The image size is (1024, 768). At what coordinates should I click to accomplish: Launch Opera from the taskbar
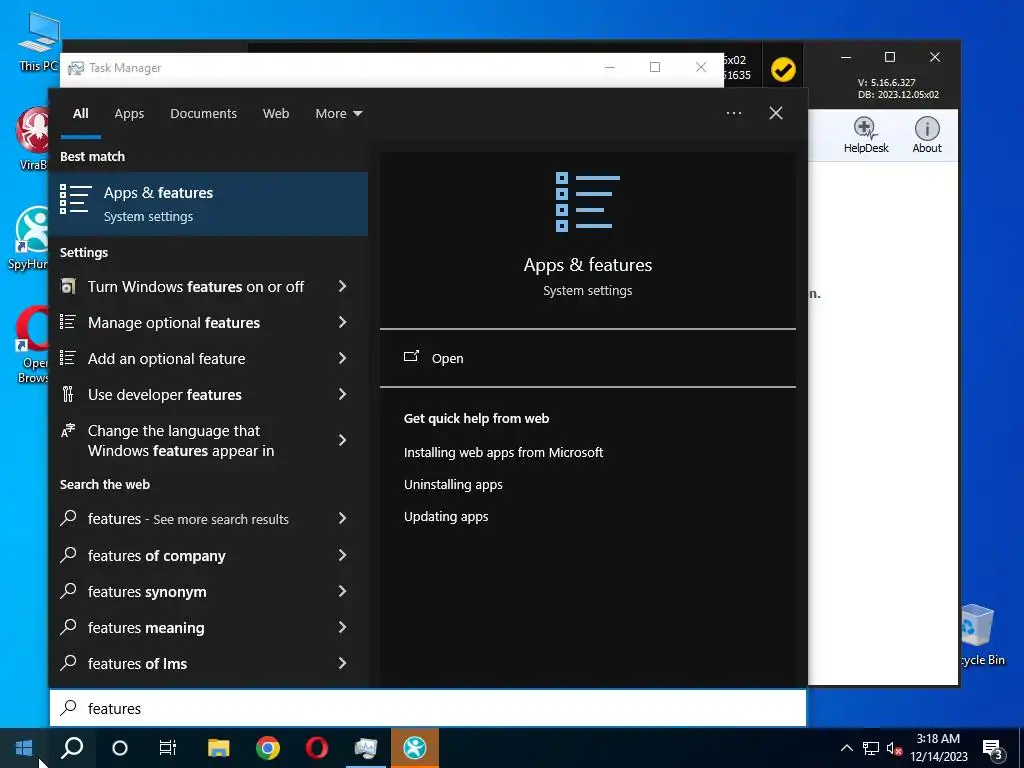pos(317,748)
